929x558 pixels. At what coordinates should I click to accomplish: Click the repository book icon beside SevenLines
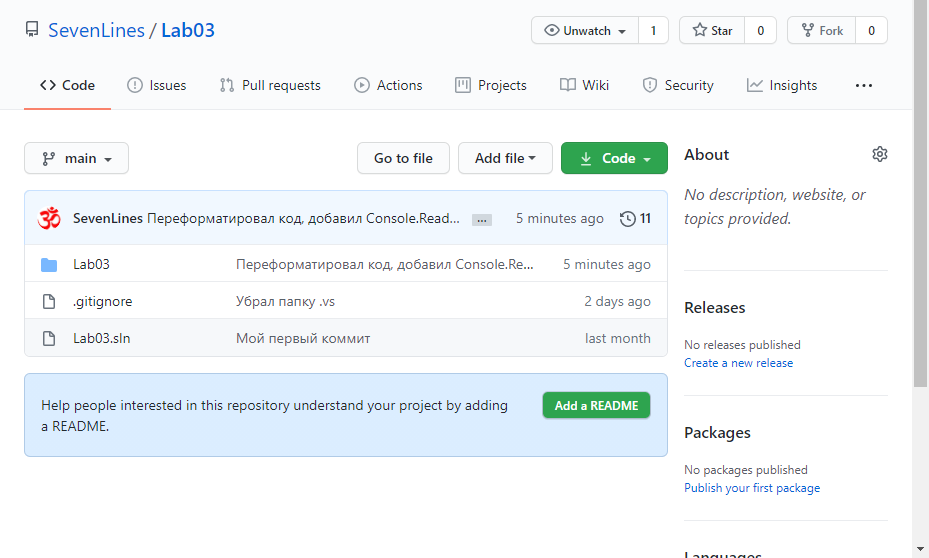point(32,30)
